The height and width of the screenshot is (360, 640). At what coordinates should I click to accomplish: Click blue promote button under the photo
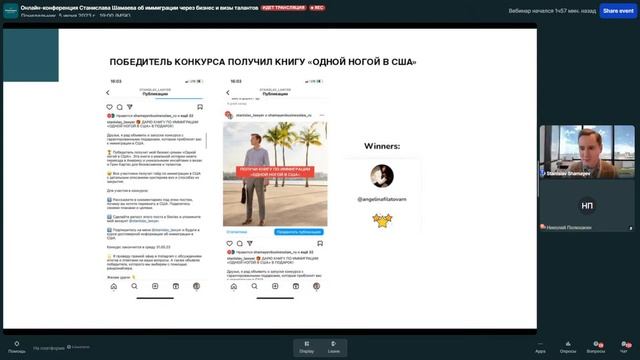pos(299,232)
